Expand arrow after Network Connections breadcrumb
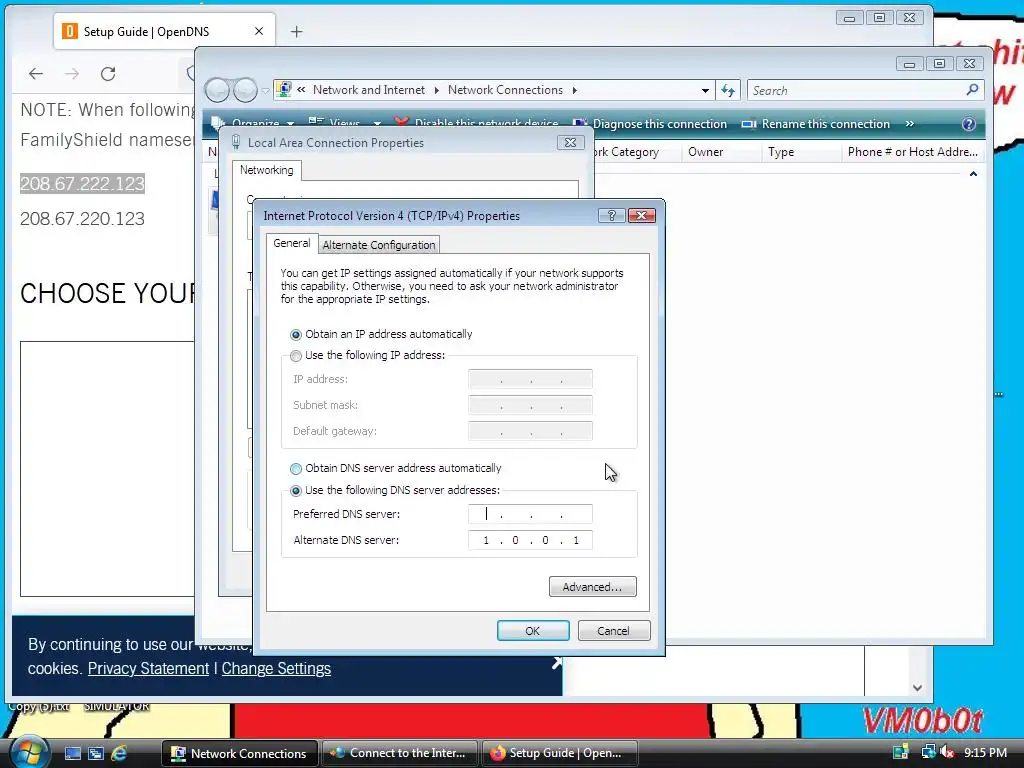The height and width of the screenshot is (768, 1024). tap(575, 90)
